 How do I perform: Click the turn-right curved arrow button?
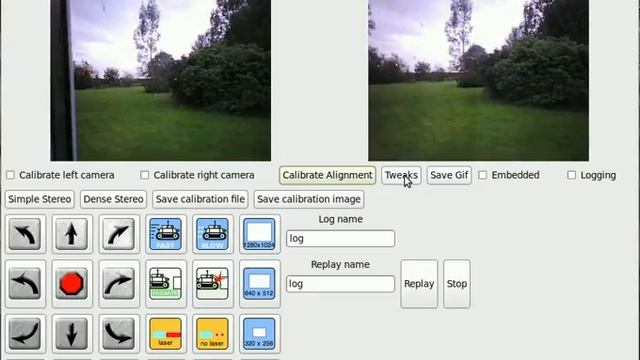(x=119, y=284)
